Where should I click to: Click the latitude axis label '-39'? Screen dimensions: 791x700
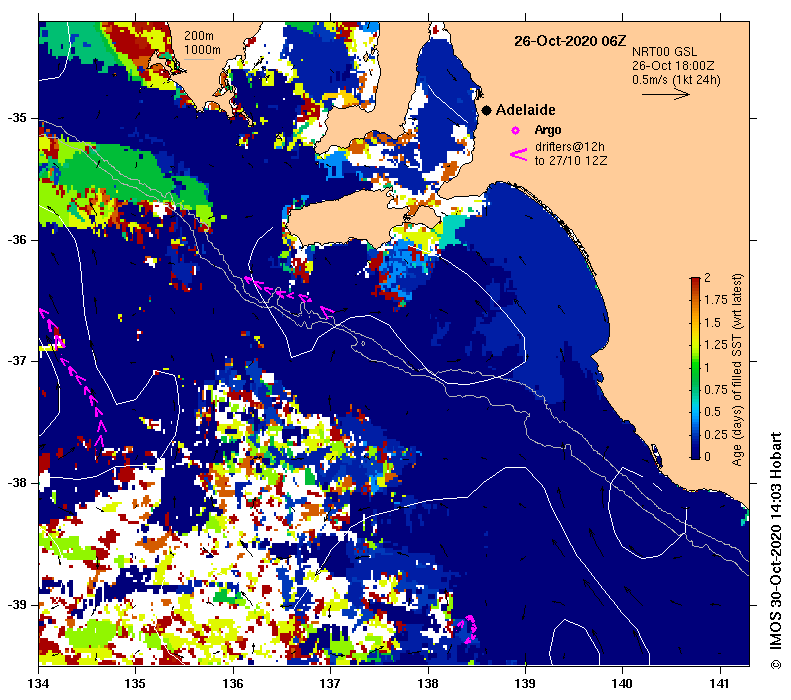point(17,605)
